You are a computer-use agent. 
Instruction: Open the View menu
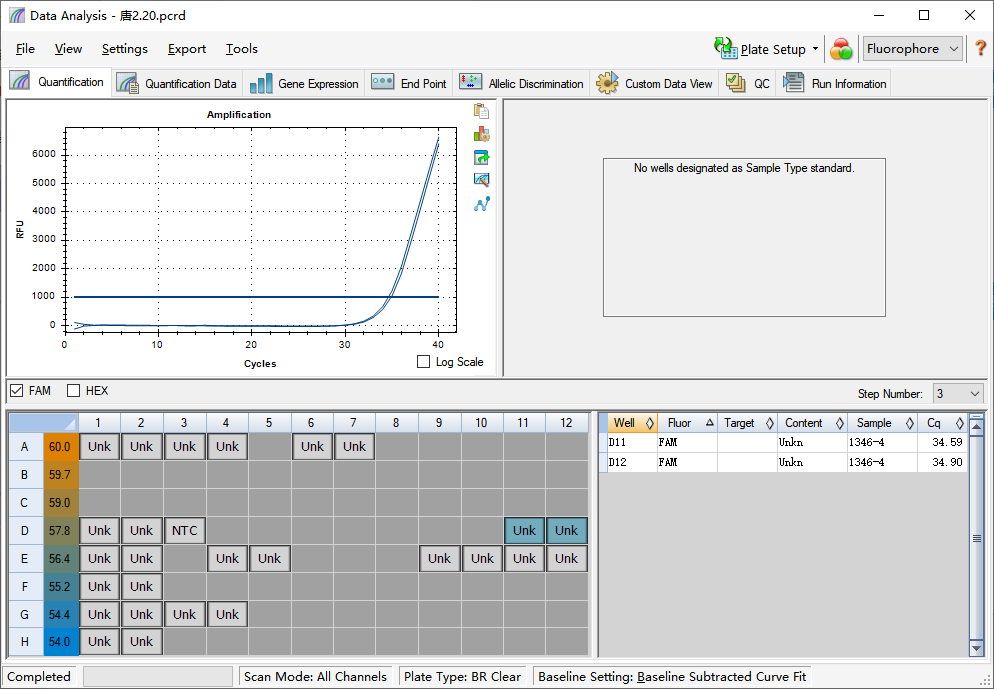68,49
